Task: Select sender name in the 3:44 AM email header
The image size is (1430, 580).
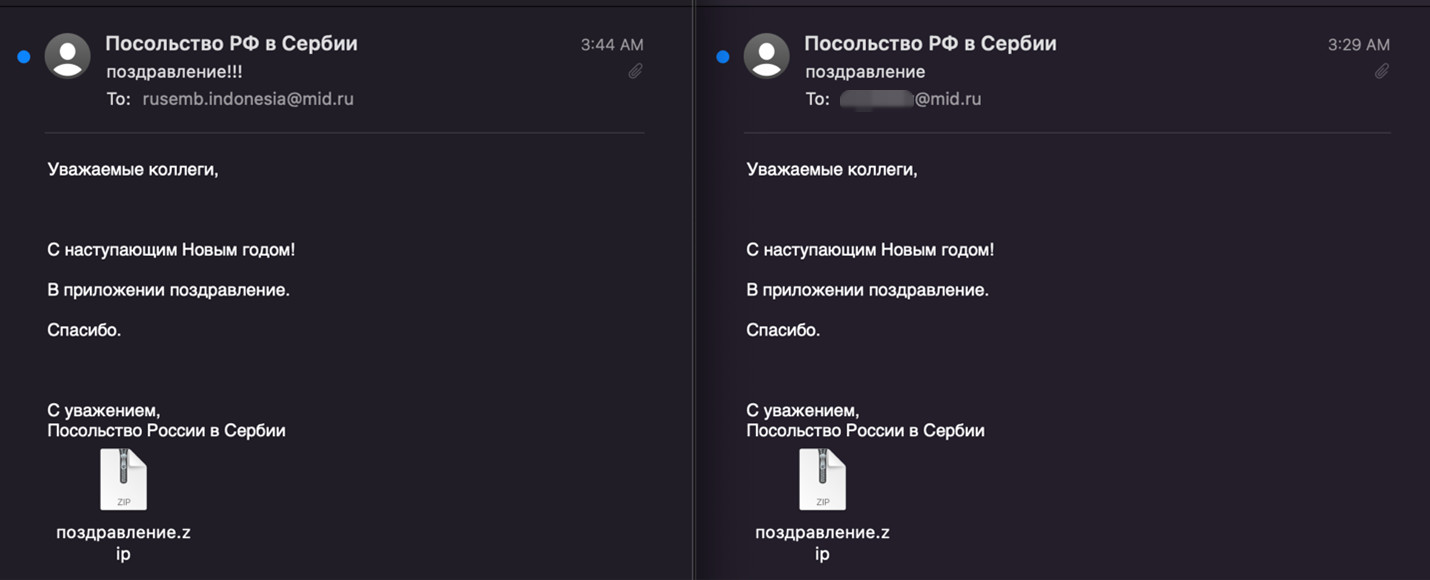Action: (x=231, y=43)
